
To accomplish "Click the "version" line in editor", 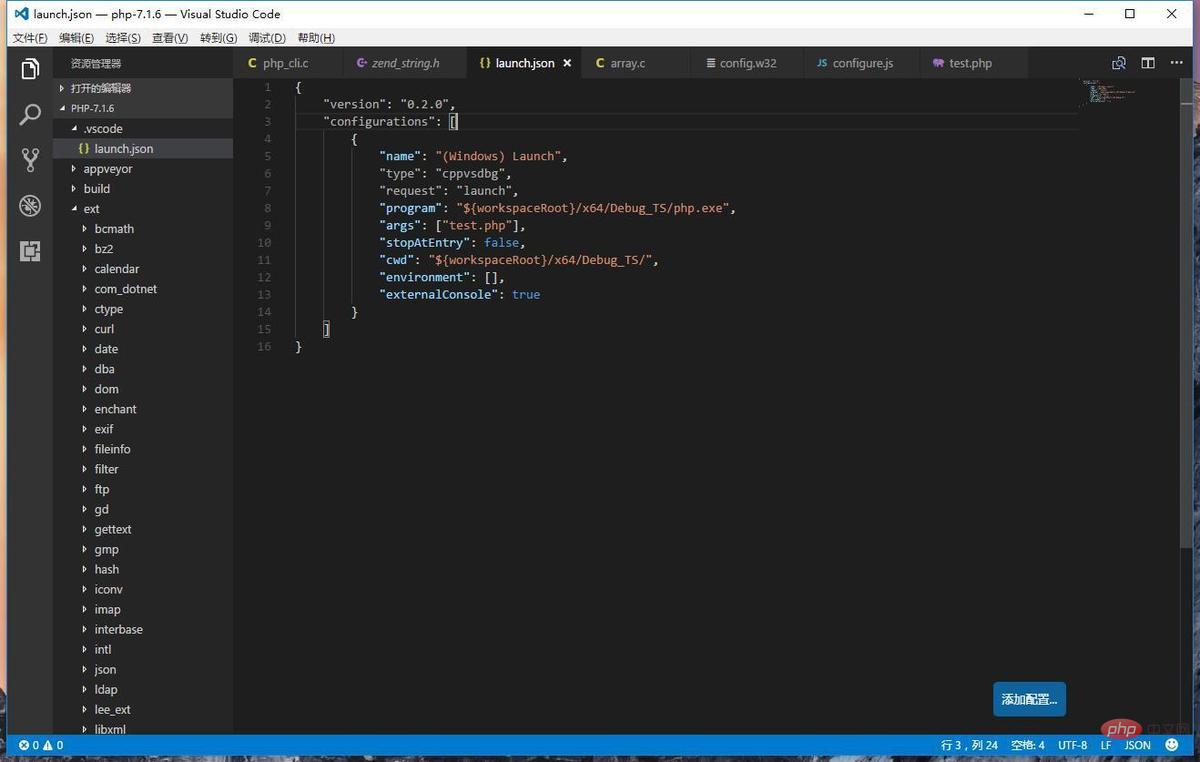I will [389, 104].
